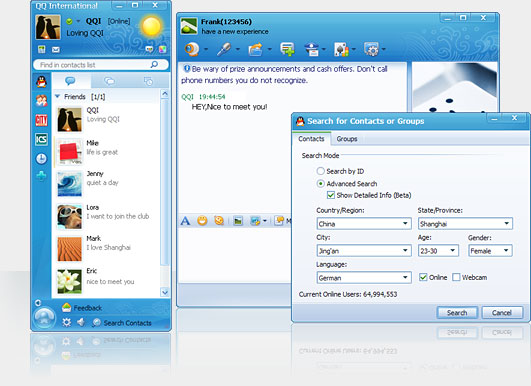Open the calendar icon beside the mail icon
The image size is (531, 386).
tap(41, 49)
